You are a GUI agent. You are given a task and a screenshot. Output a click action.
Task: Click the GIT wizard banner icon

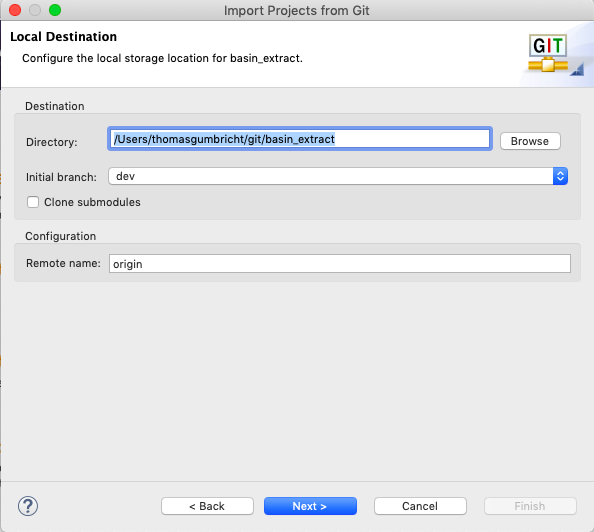click(x=548, y=54)
